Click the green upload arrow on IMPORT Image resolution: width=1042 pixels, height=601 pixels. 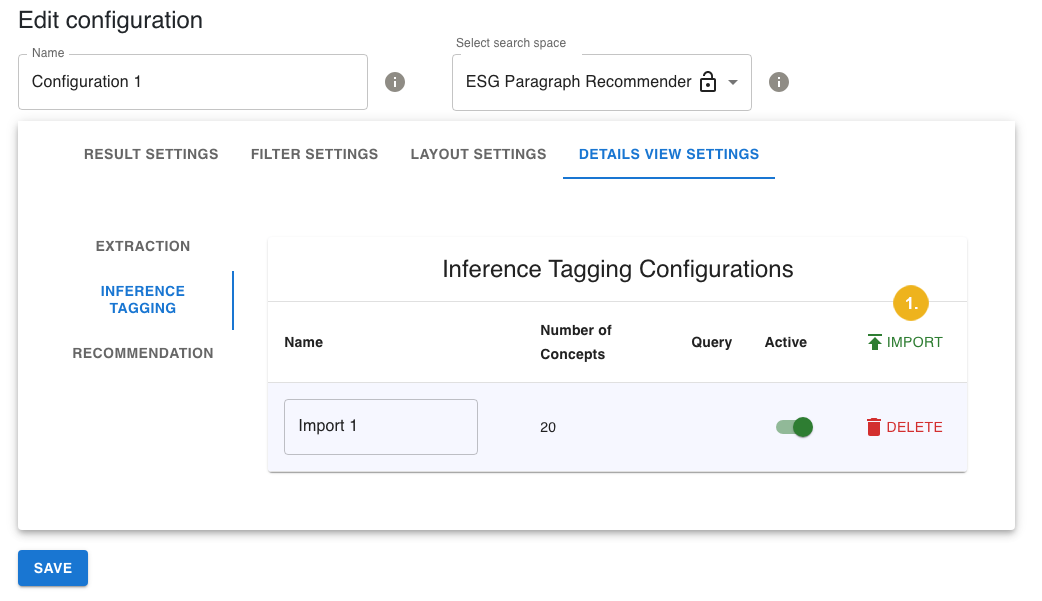pos(873,341)
